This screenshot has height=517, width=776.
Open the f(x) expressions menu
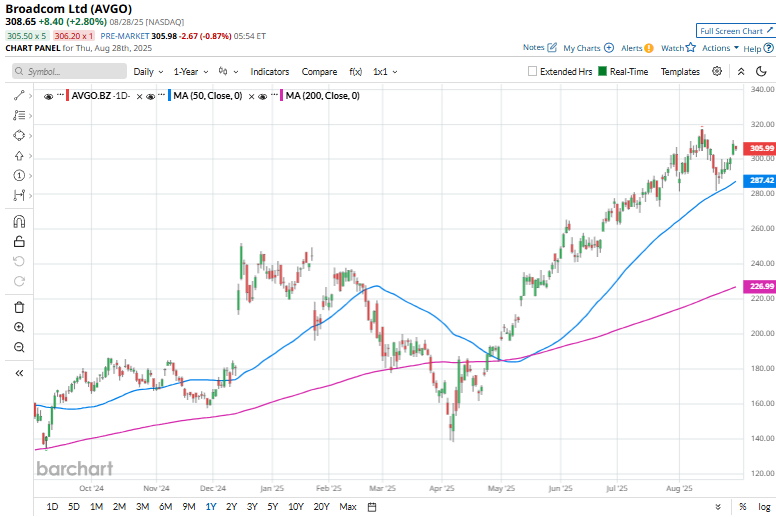355,72
